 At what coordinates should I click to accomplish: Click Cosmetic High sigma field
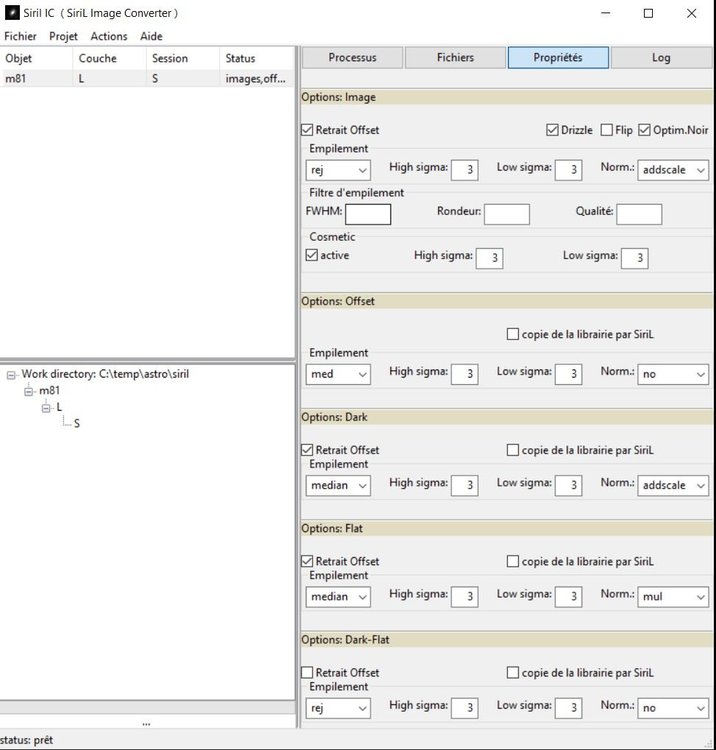click(x=489, y=258)
